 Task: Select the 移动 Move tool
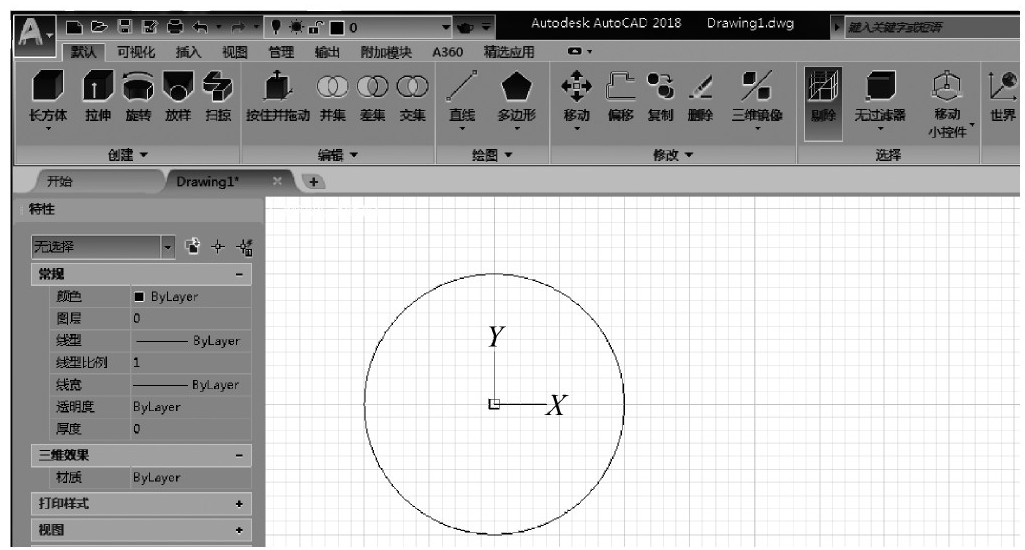point(577,99)
